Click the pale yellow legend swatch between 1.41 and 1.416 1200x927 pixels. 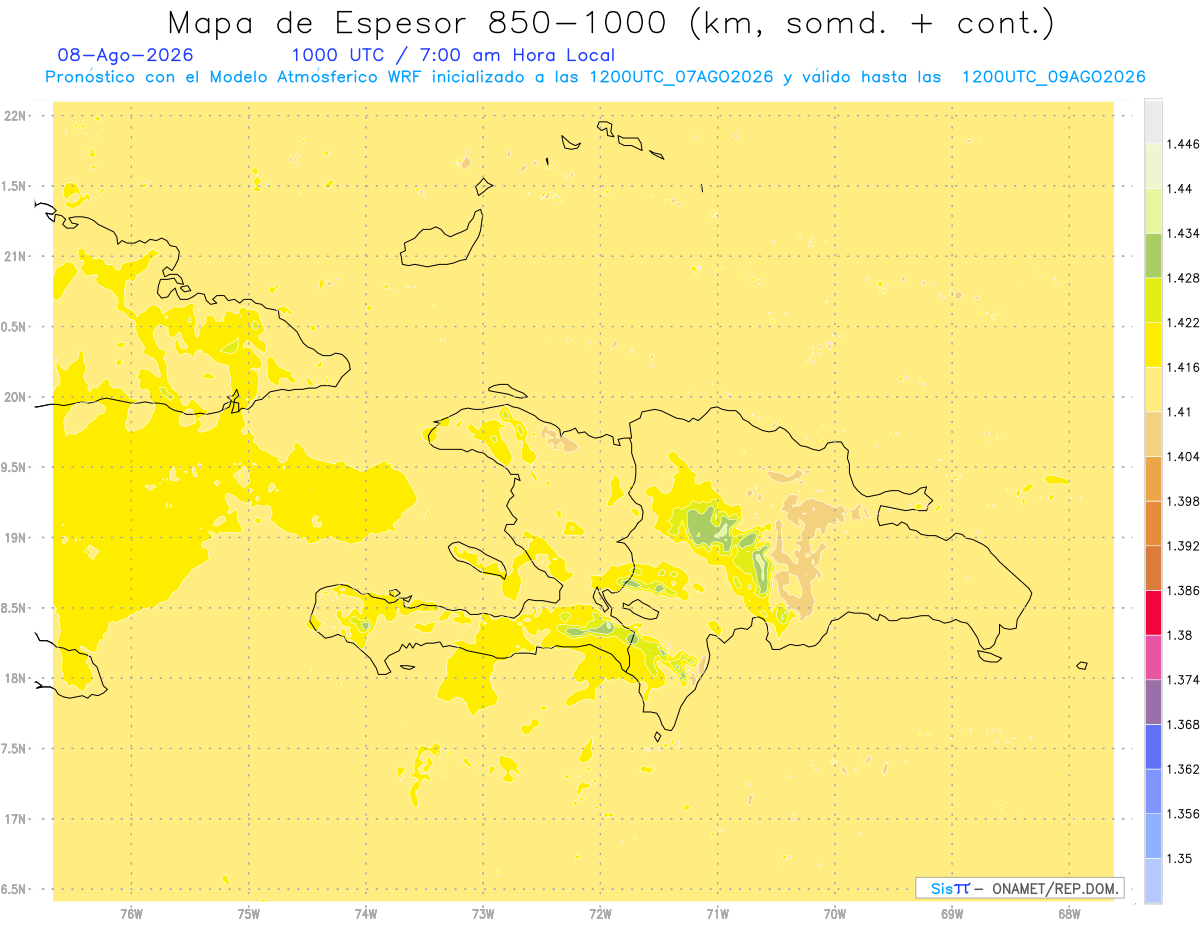(x=1153, y=389)
